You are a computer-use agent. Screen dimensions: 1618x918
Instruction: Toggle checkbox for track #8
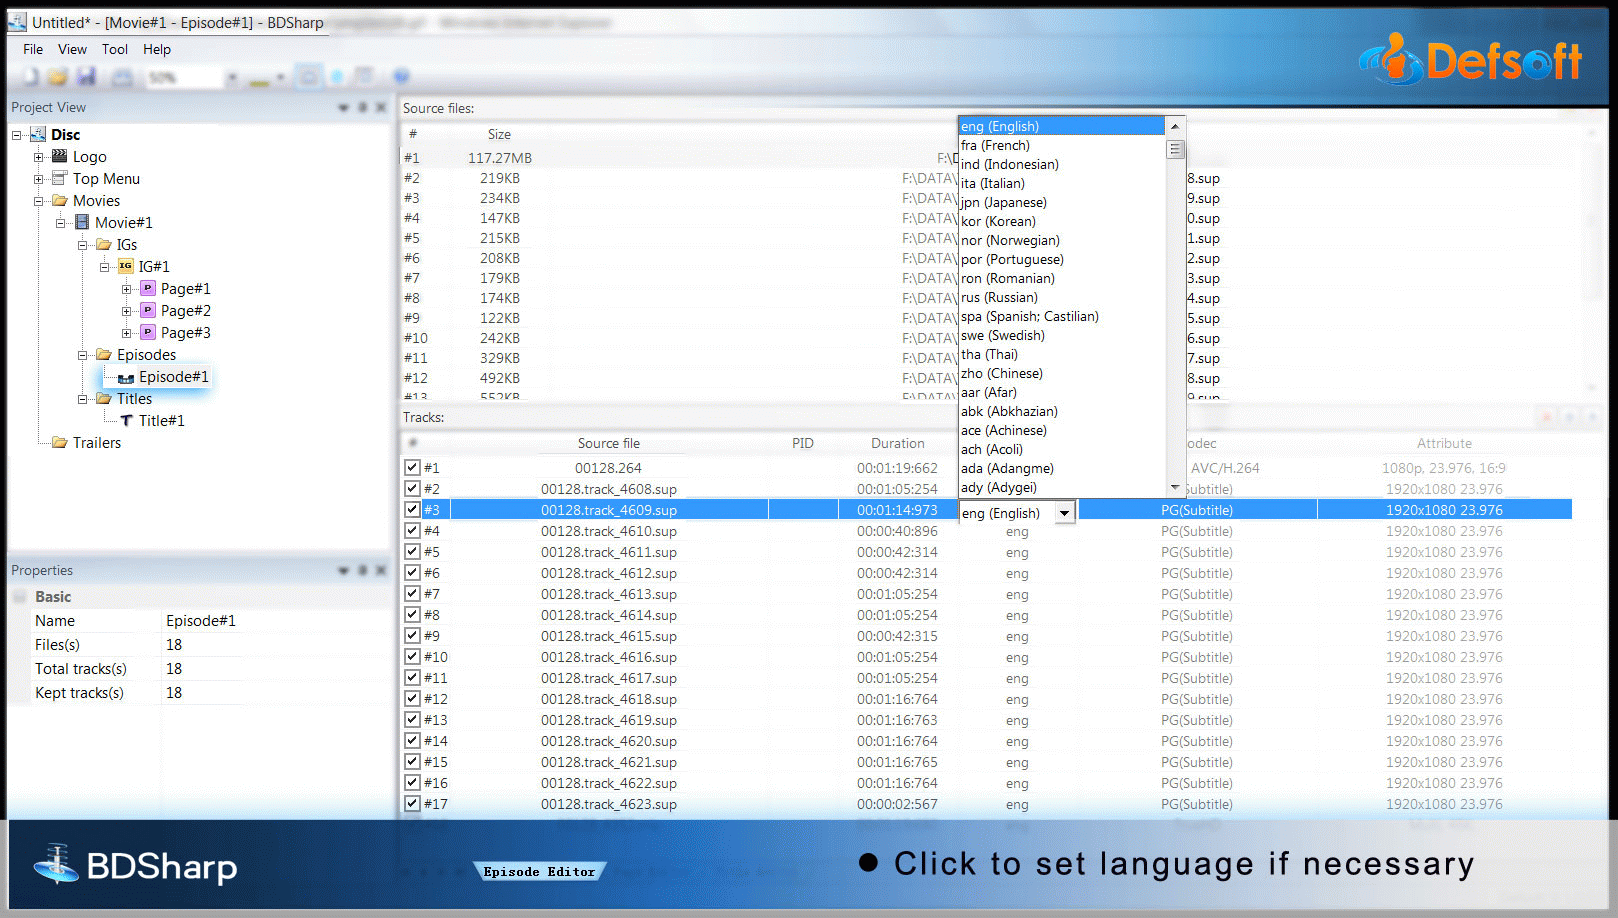pyautogui.click(x=412, y=614)
